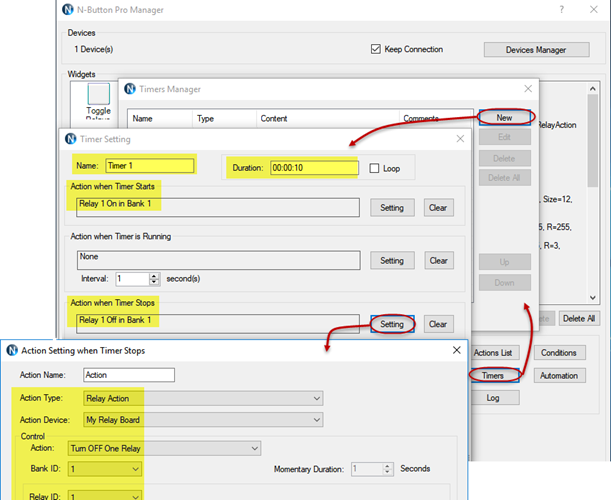Select the Toggle Relays widget icon

(x=99, y=94)
